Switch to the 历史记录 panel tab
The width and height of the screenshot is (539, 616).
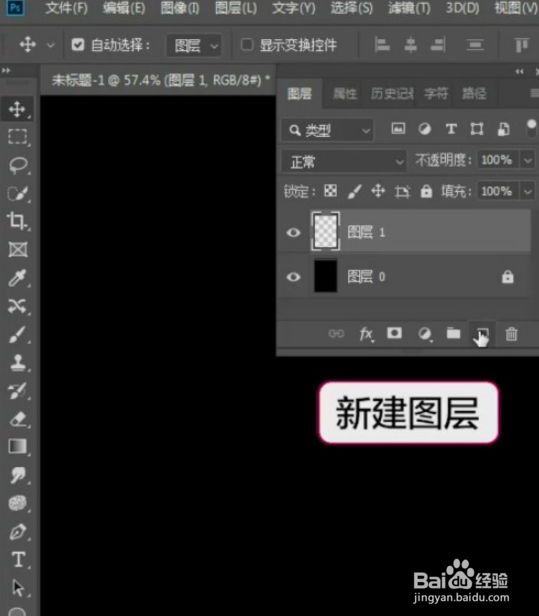tap(392, 94)
